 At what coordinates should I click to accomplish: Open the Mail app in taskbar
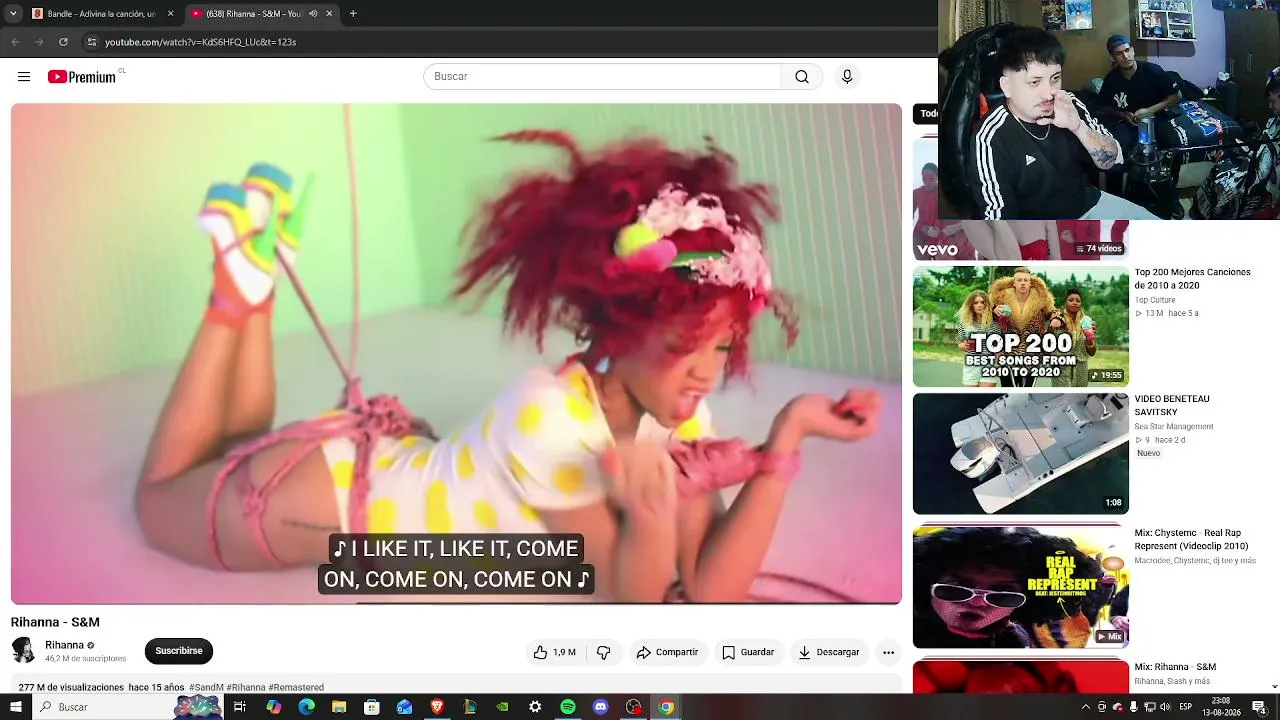click(x=404, y=707)
